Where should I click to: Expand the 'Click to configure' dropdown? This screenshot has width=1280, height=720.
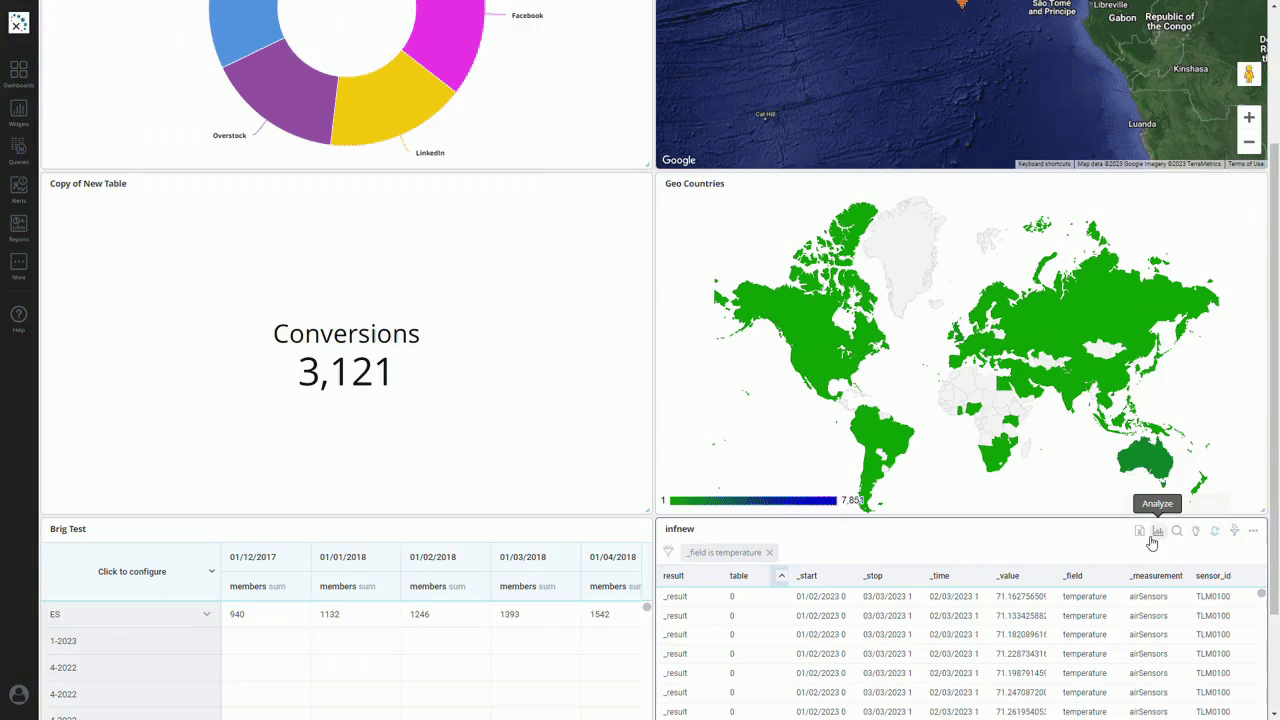(x=211, y=572)
